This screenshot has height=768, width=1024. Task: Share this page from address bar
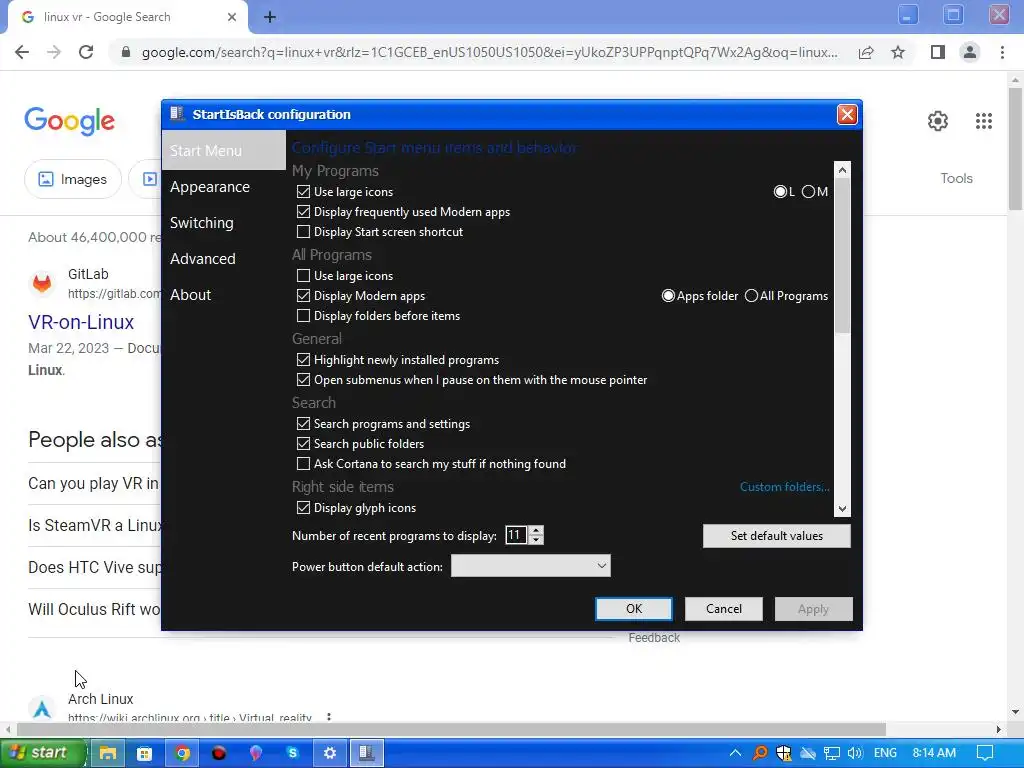866,52
